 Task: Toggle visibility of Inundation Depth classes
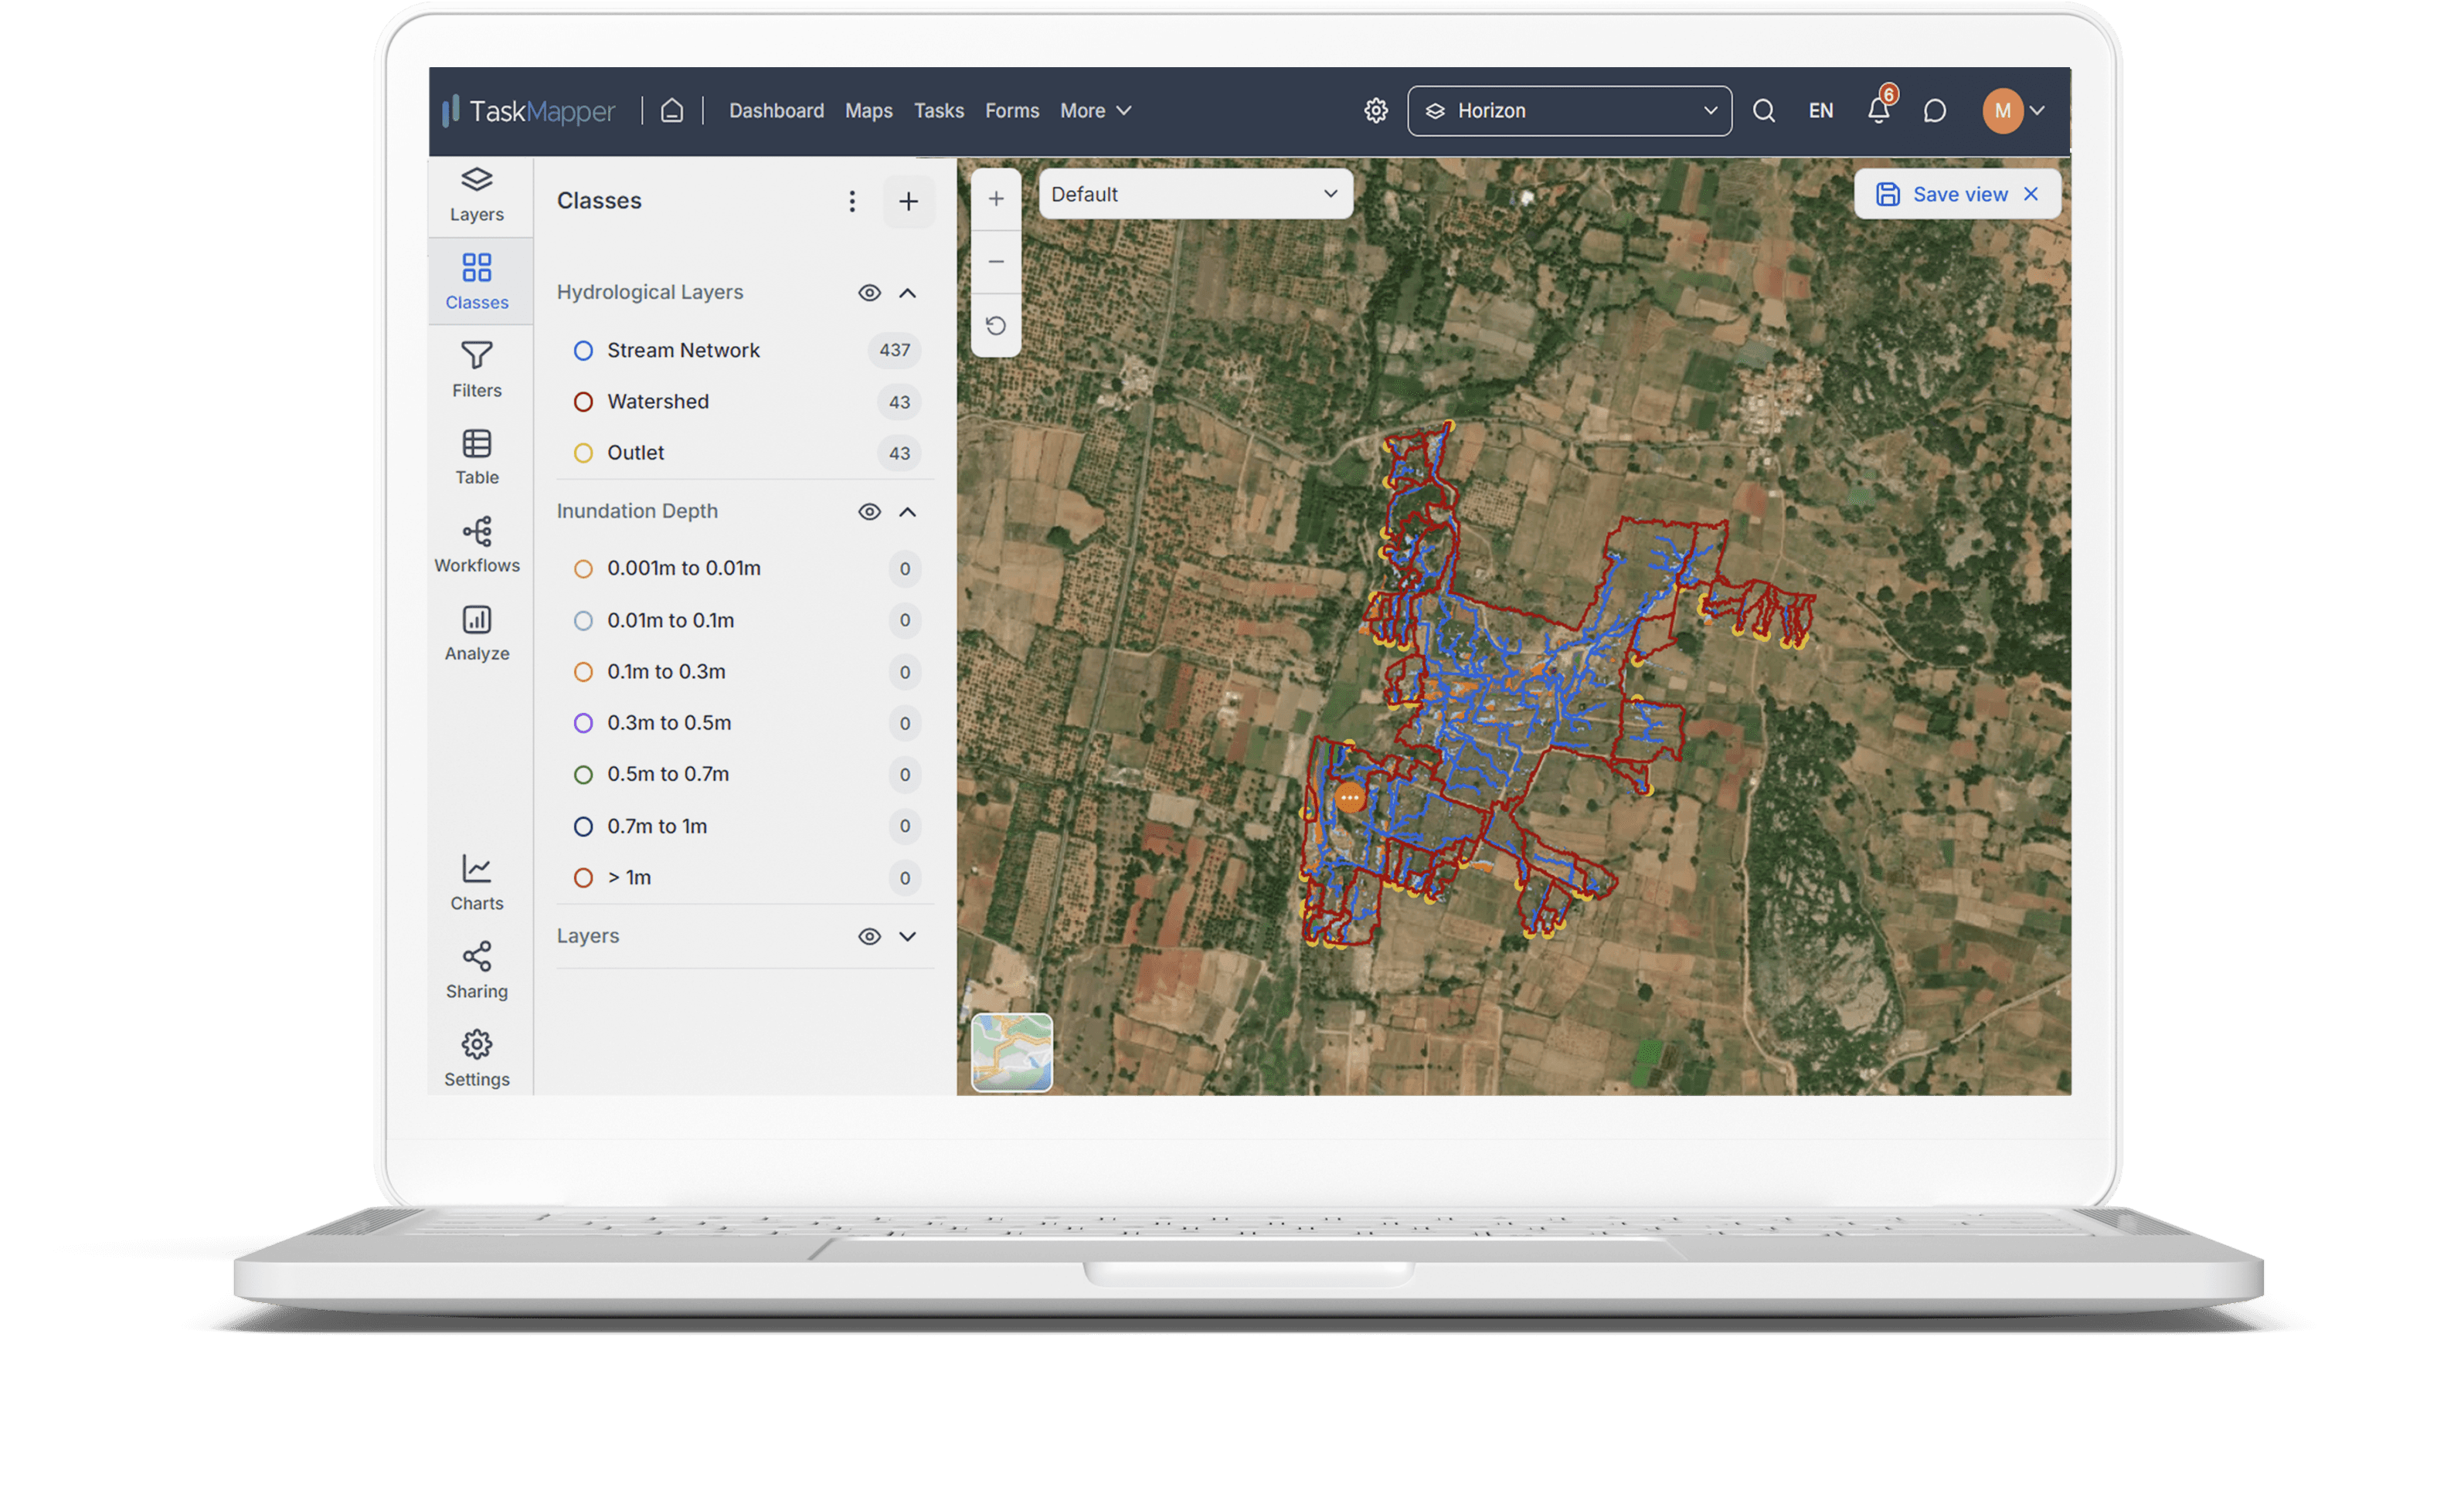click(x=869, y=511)
